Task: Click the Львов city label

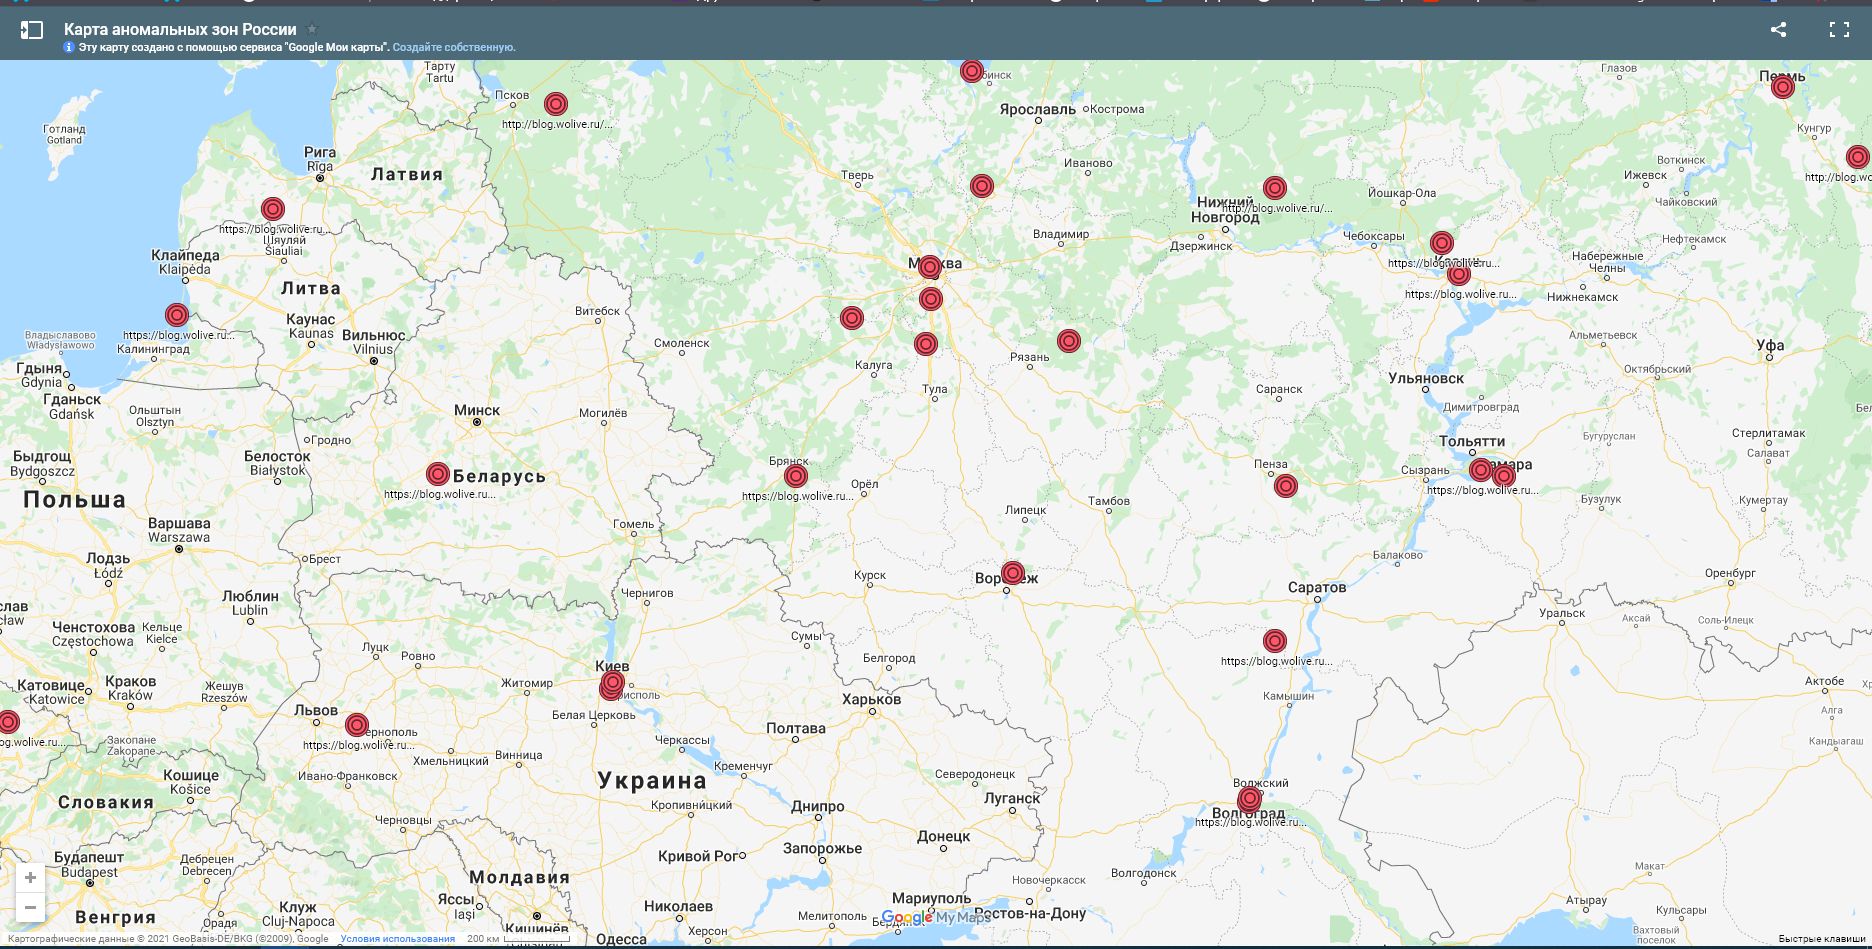Action: coord(316,710)
